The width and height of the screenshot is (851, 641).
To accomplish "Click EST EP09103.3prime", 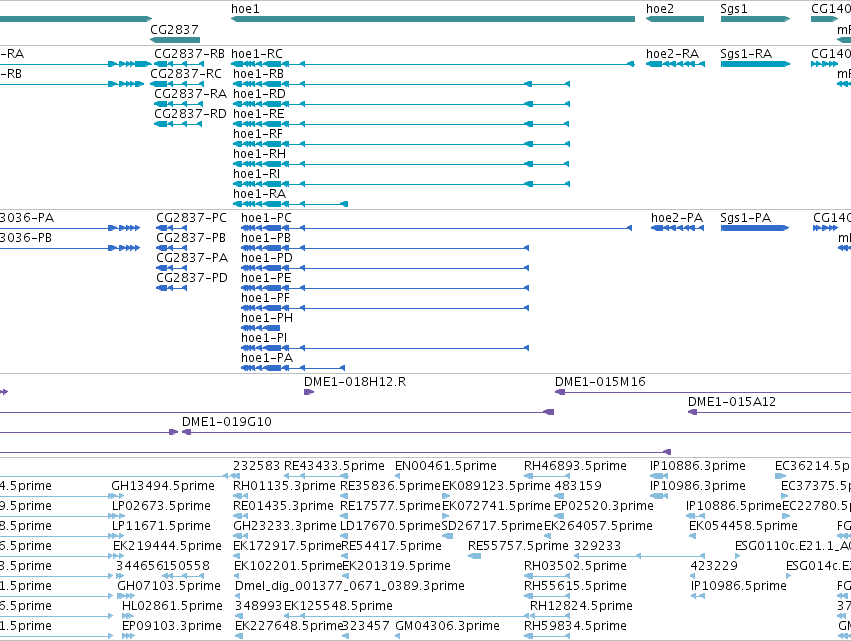I will (x=172, y=627).
